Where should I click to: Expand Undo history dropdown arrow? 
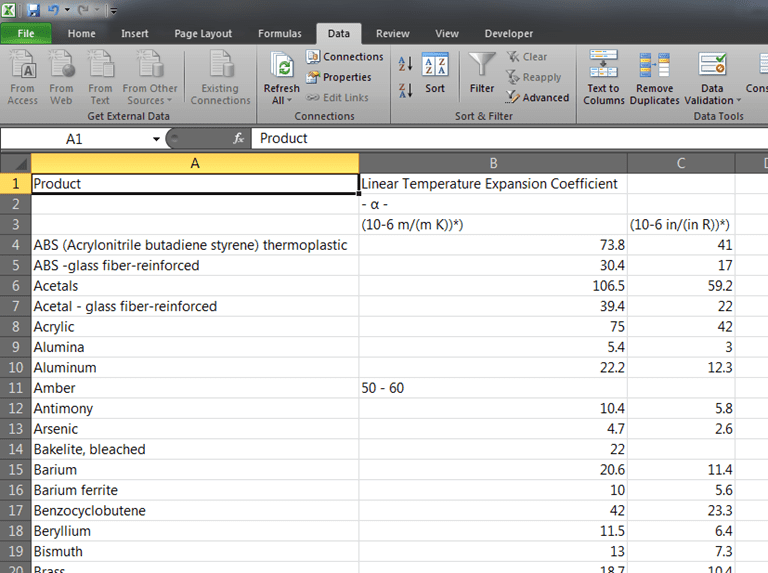[67, 10]
